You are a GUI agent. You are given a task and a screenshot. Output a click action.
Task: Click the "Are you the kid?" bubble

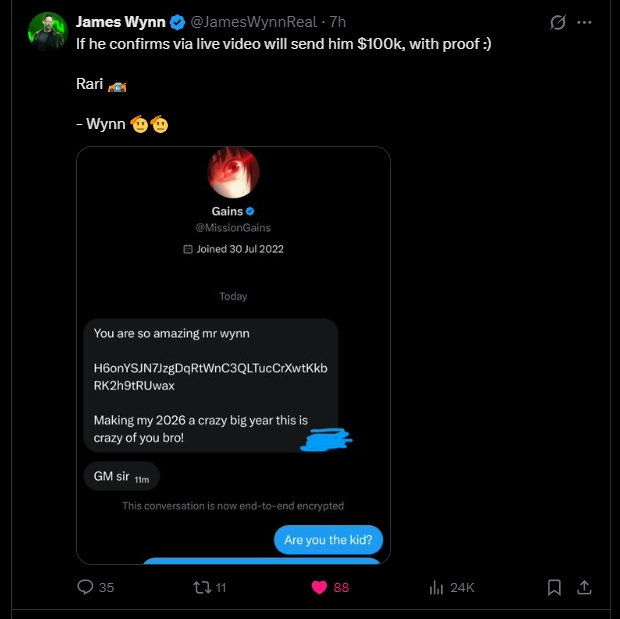327,540
